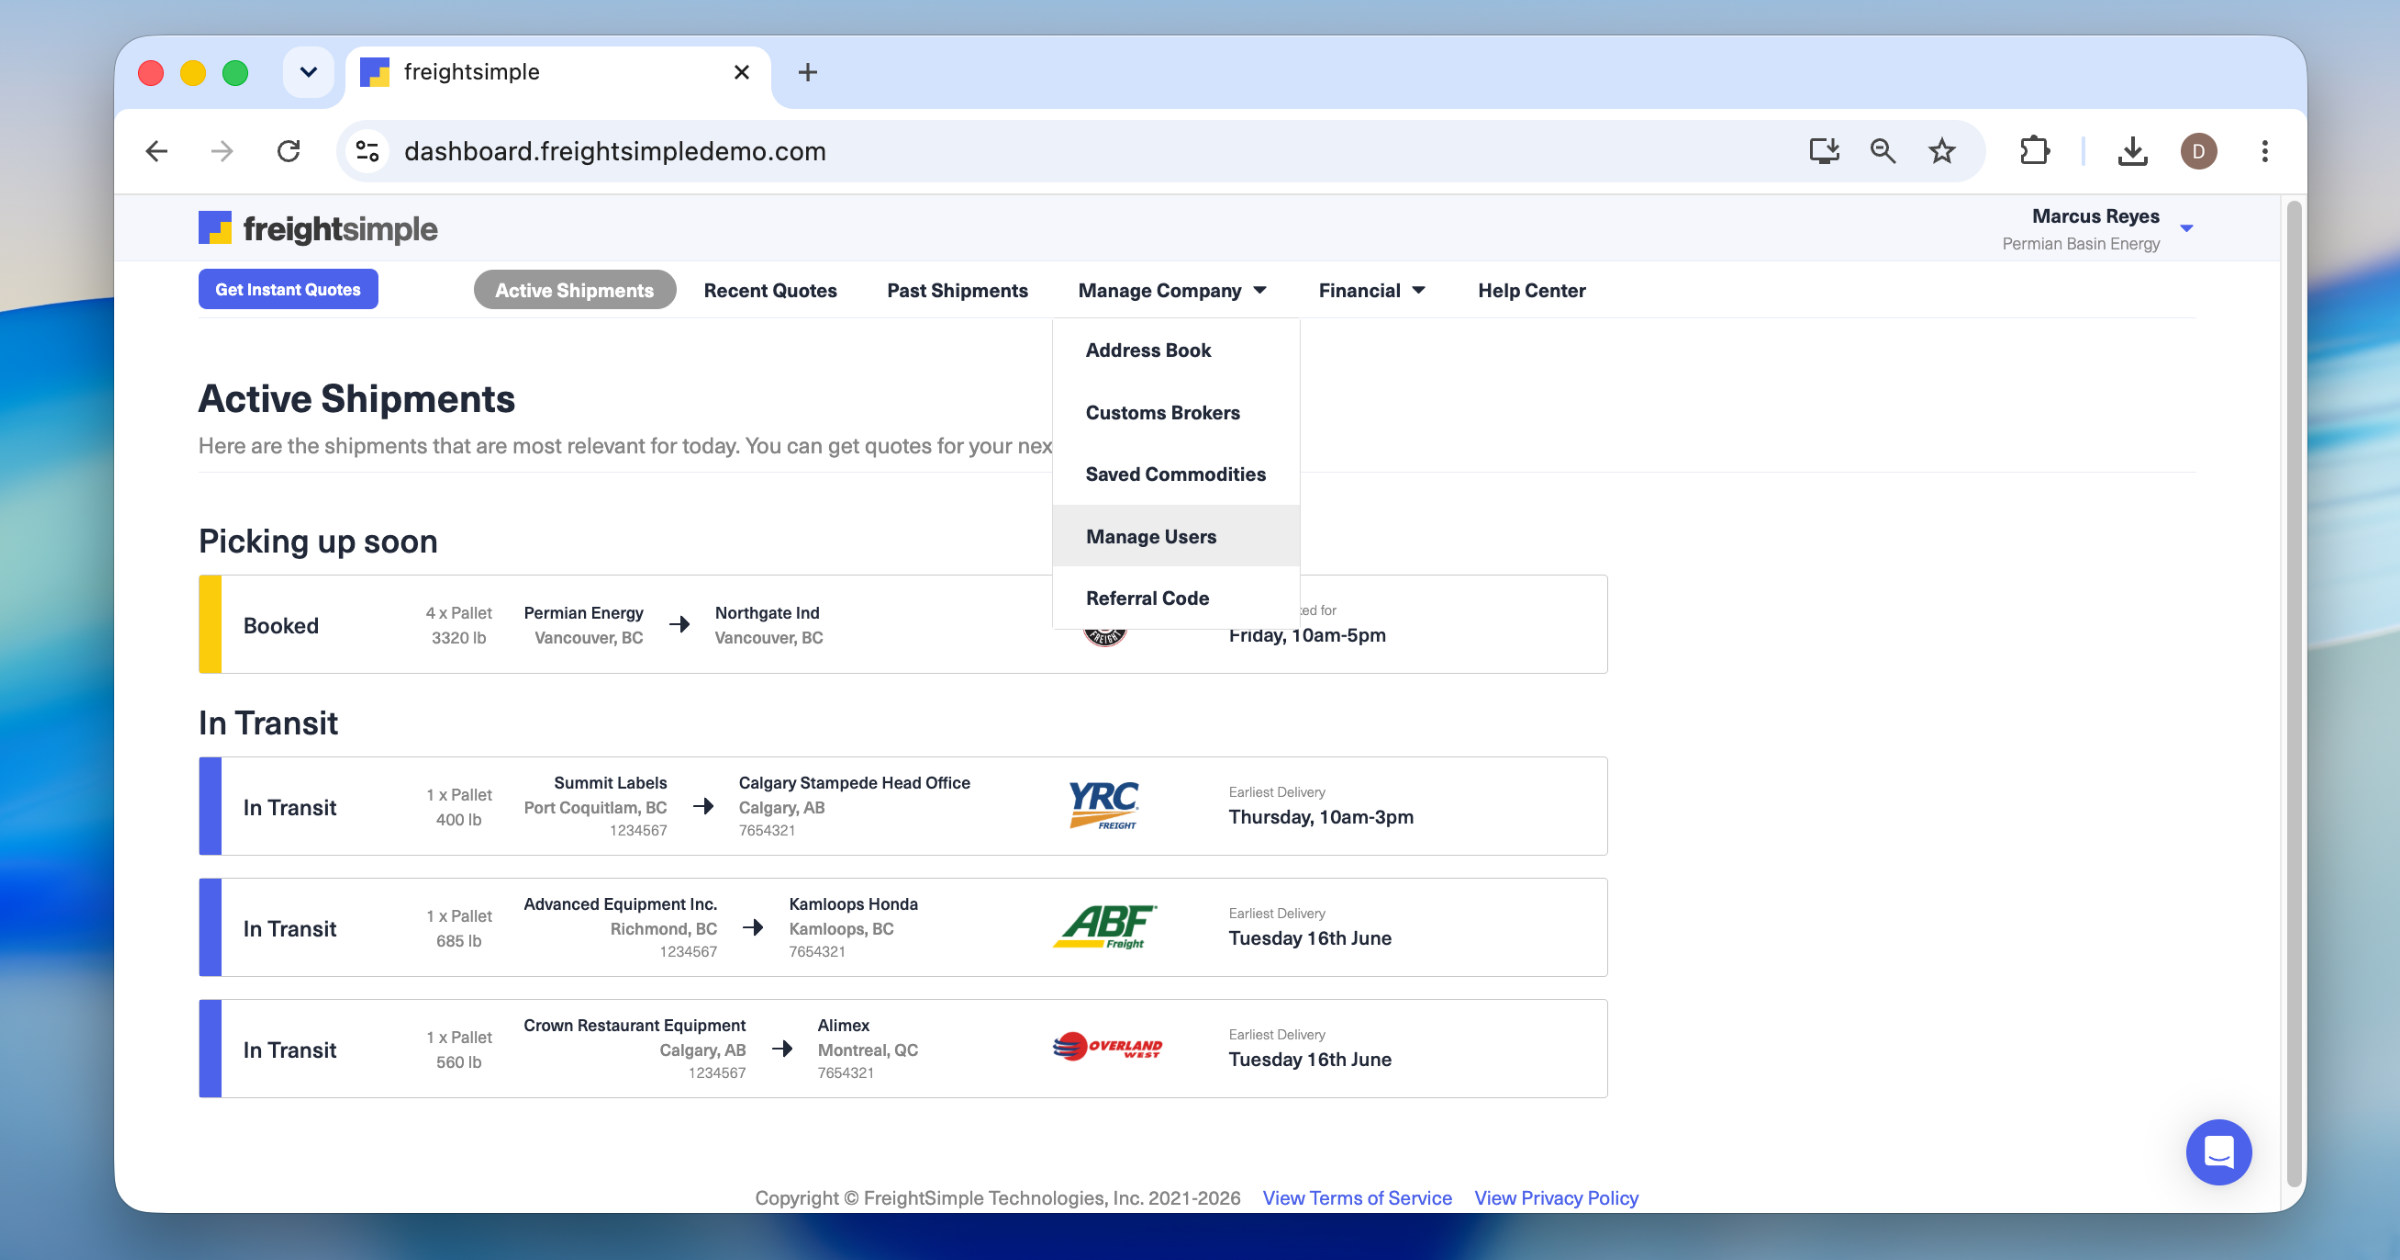Expand the Marcus Reyes account dropdown
The image size is (2400, 1260).
pyautogui.click(x=2186, y=229)
